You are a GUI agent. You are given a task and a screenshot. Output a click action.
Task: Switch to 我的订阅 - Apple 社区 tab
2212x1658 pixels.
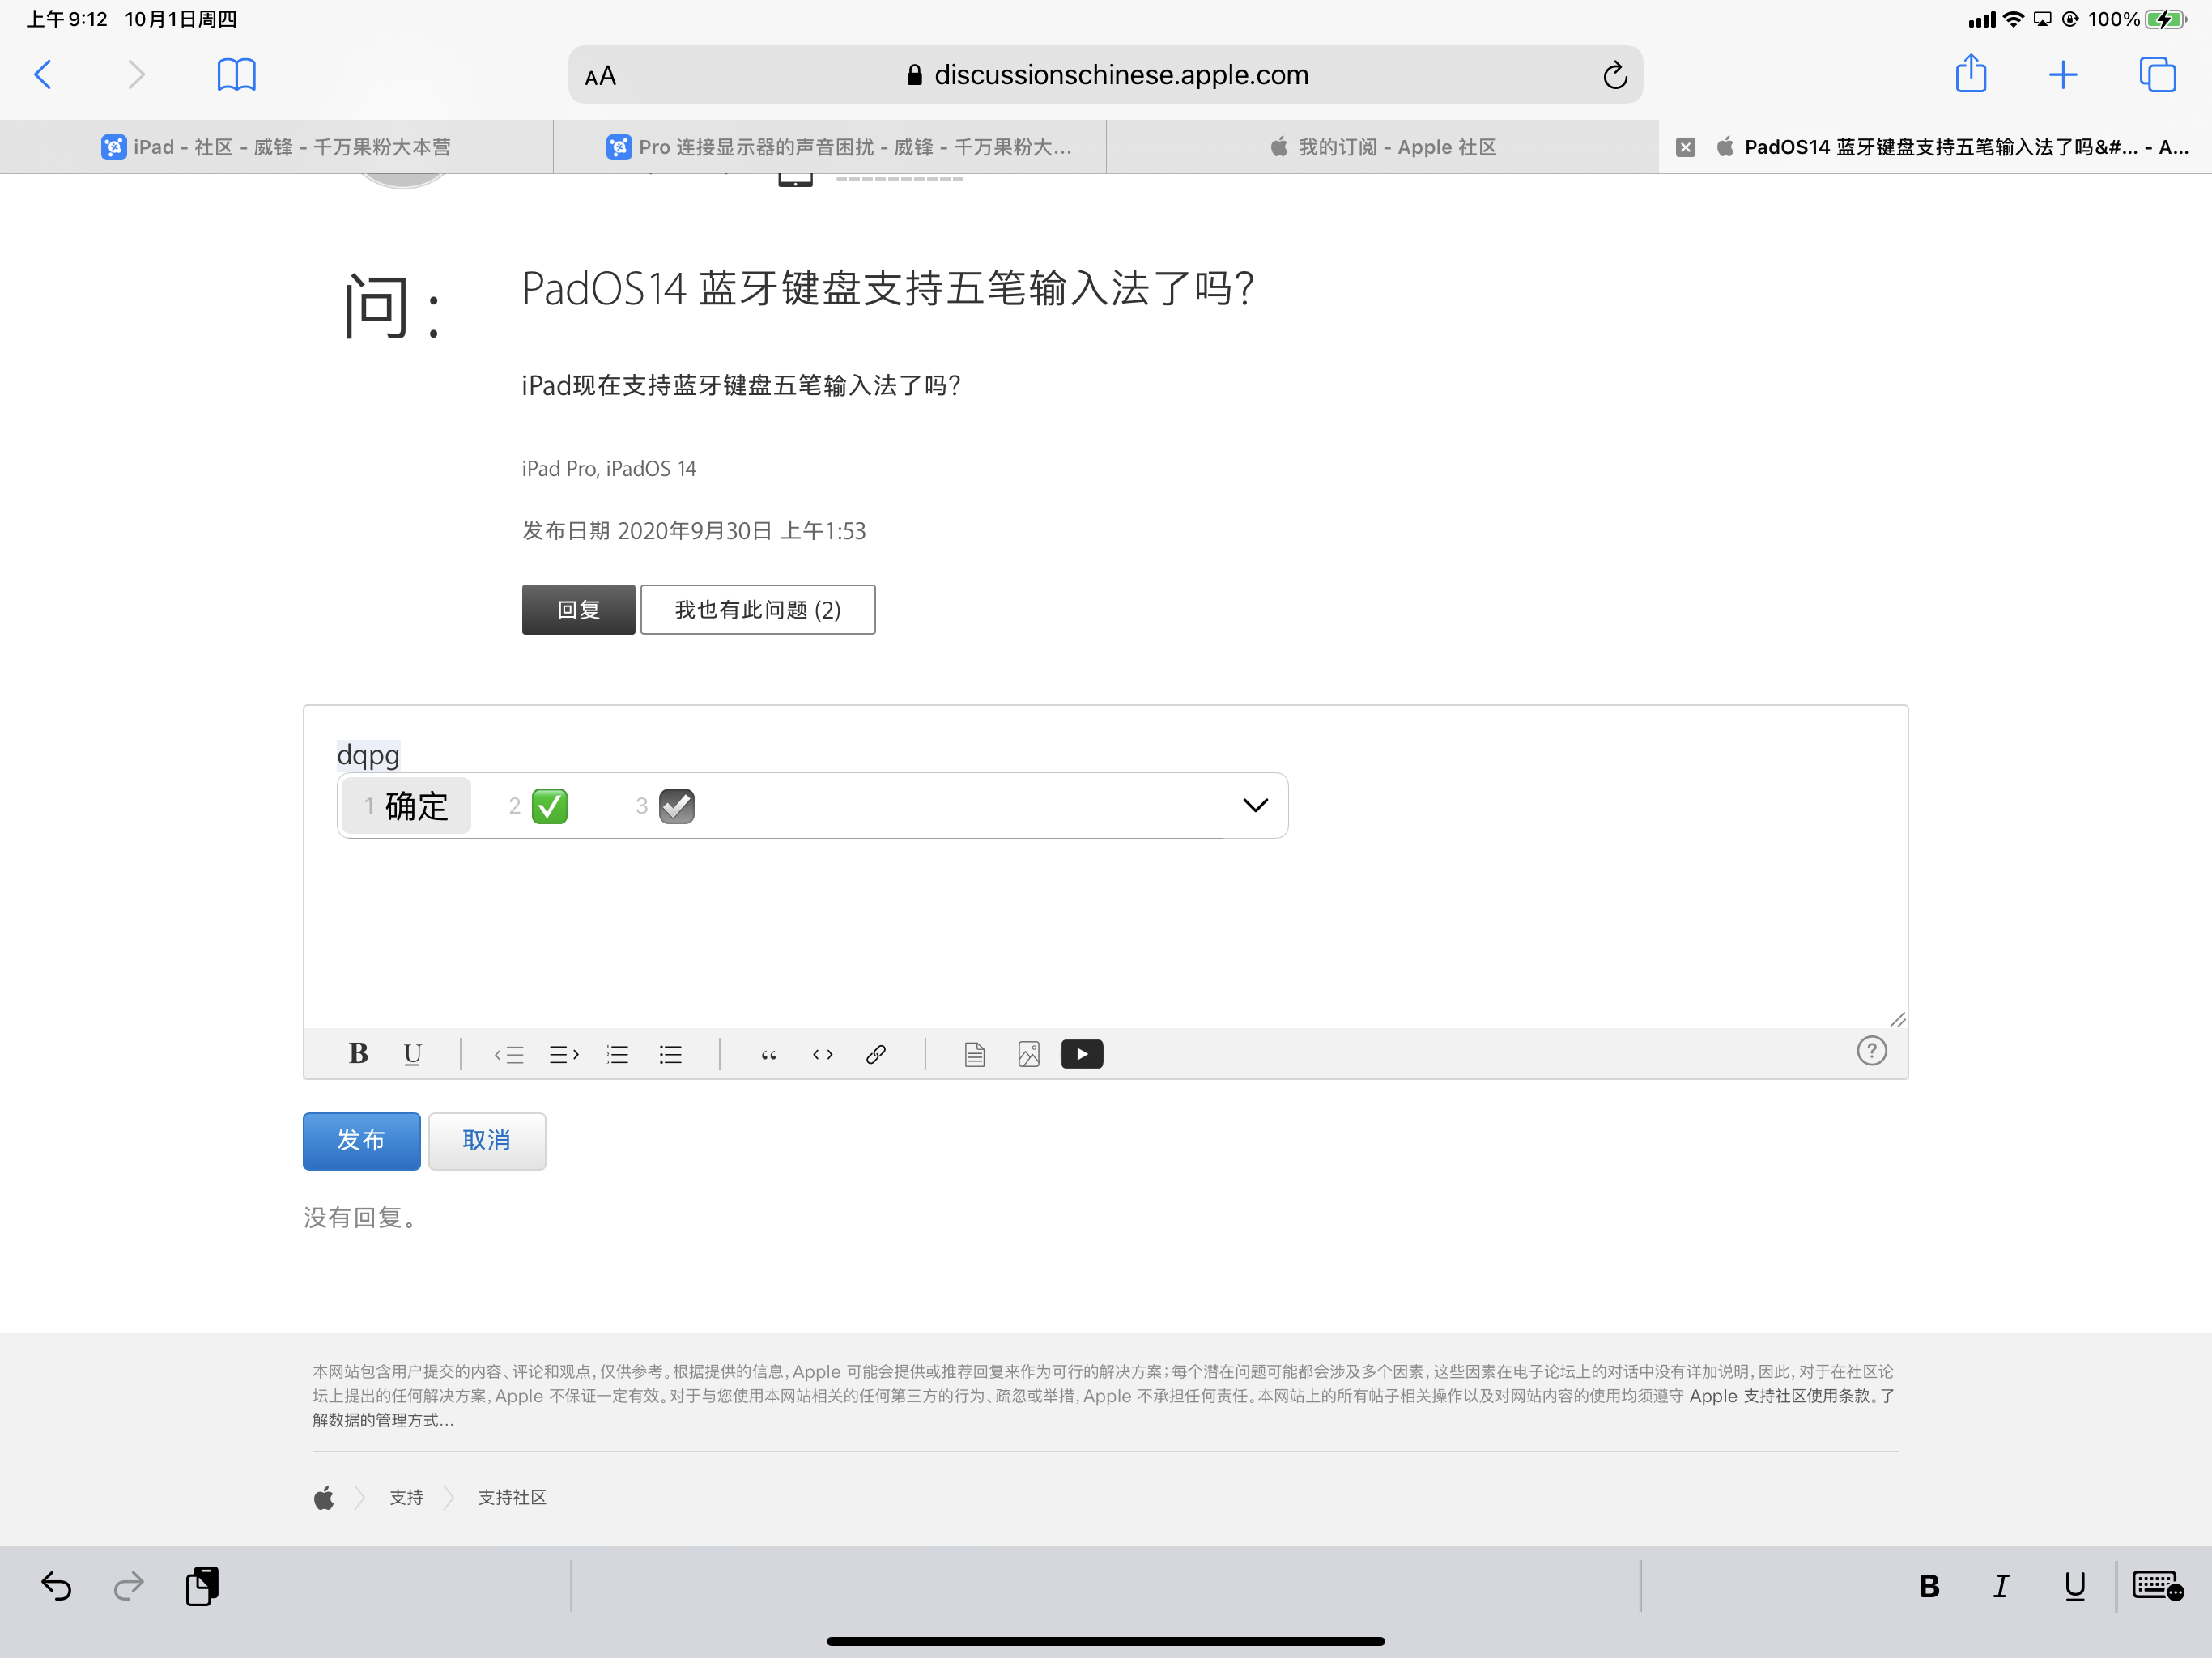click(x=1382, y=147)
